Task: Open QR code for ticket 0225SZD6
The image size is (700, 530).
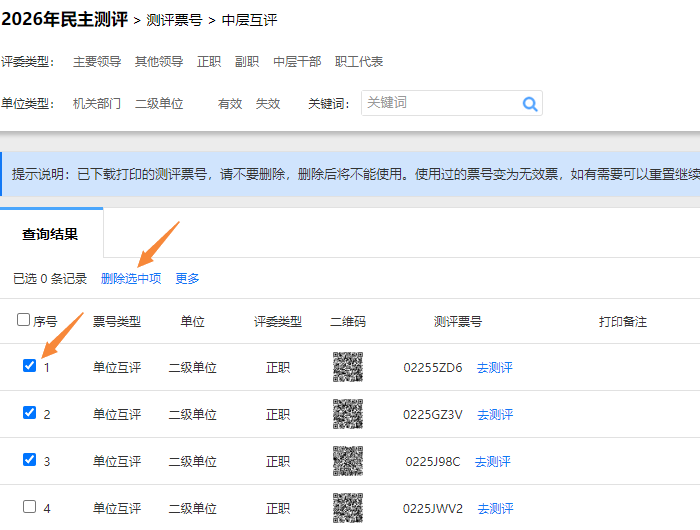Action: coord(347,367)
